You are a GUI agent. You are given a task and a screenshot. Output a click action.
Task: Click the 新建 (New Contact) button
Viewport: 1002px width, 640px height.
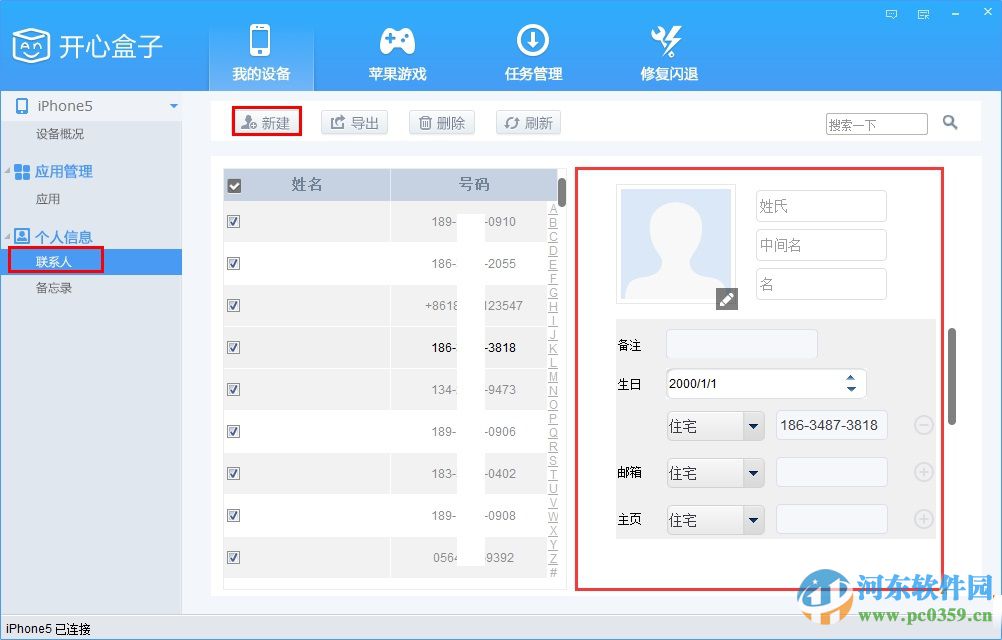coord(266,122)
